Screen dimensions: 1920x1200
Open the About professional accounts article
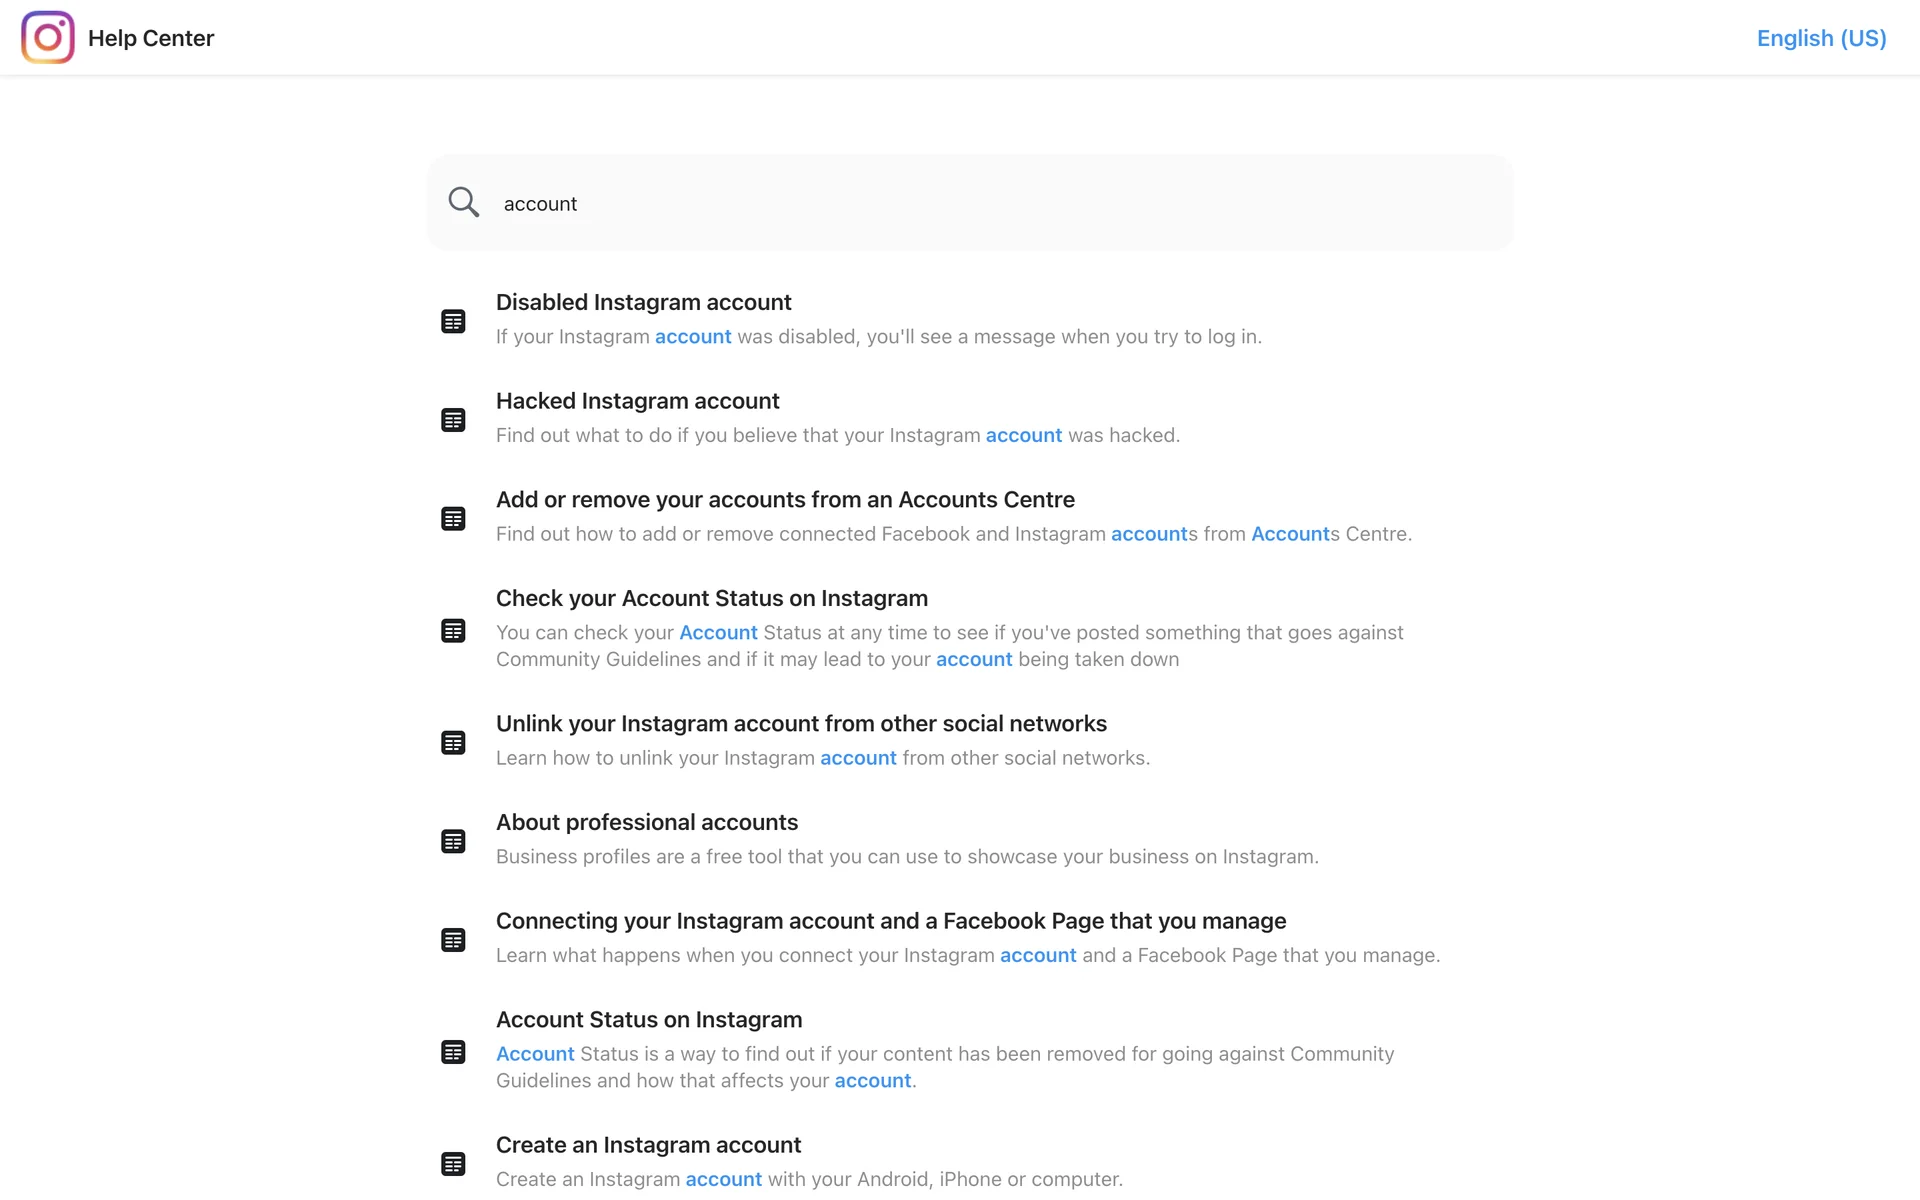click(646, 822)
